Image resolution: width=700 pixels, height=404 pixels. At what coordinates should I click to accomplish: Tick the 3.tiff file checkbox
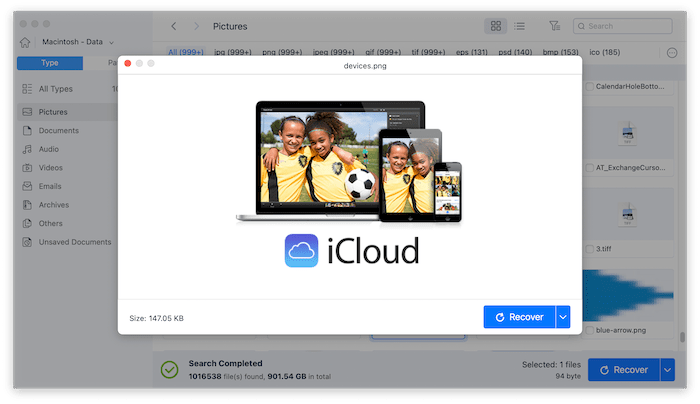(589, 248)
